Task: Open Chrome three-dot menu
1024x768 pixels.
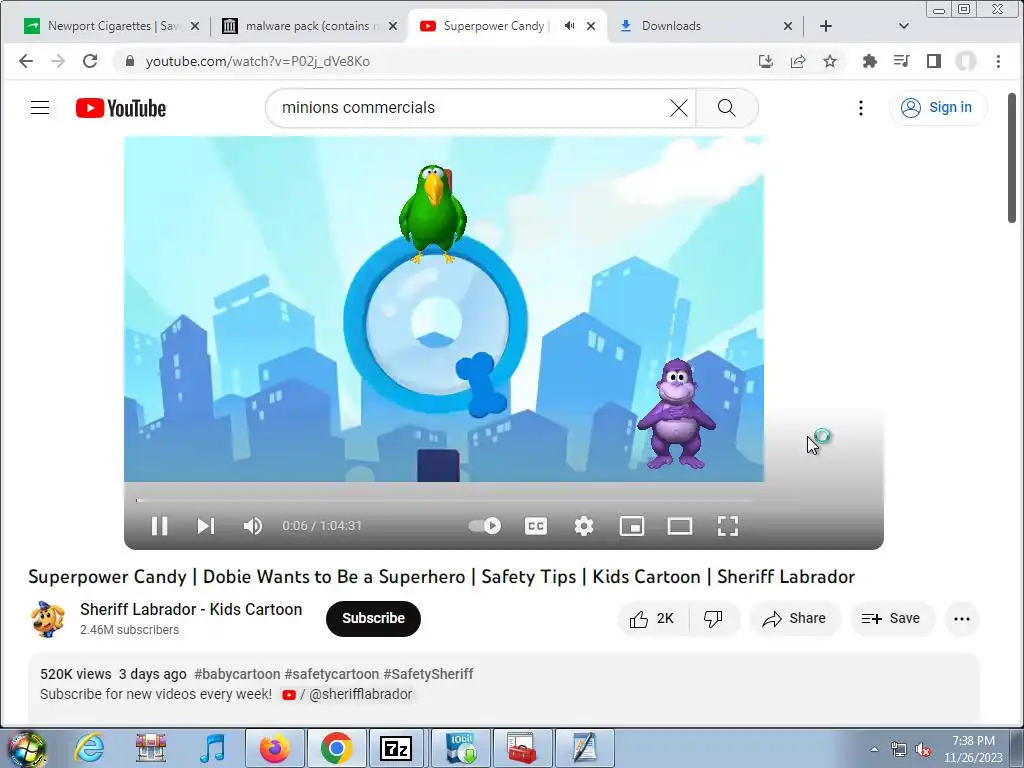Action: (x=998, y=61)
